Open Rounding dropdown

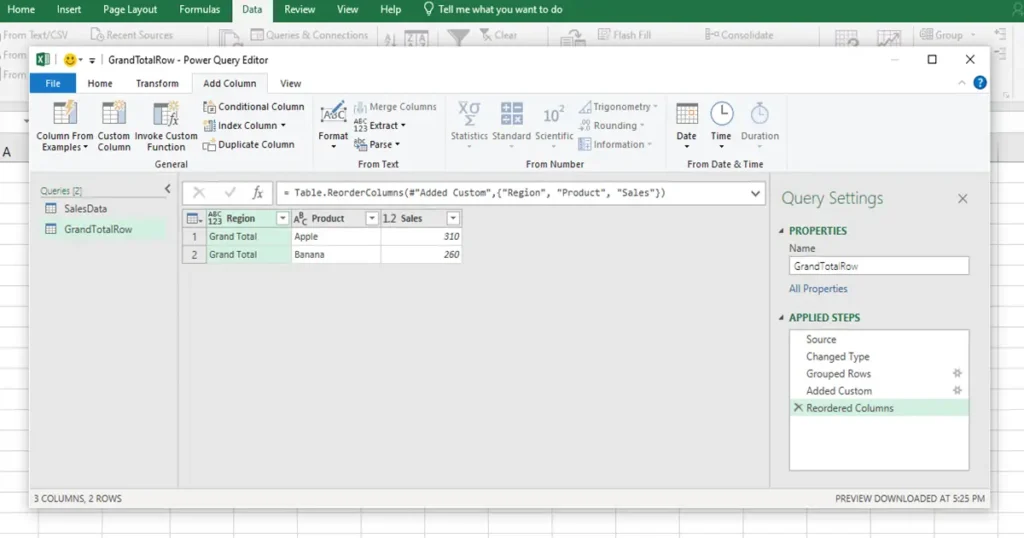612,125
